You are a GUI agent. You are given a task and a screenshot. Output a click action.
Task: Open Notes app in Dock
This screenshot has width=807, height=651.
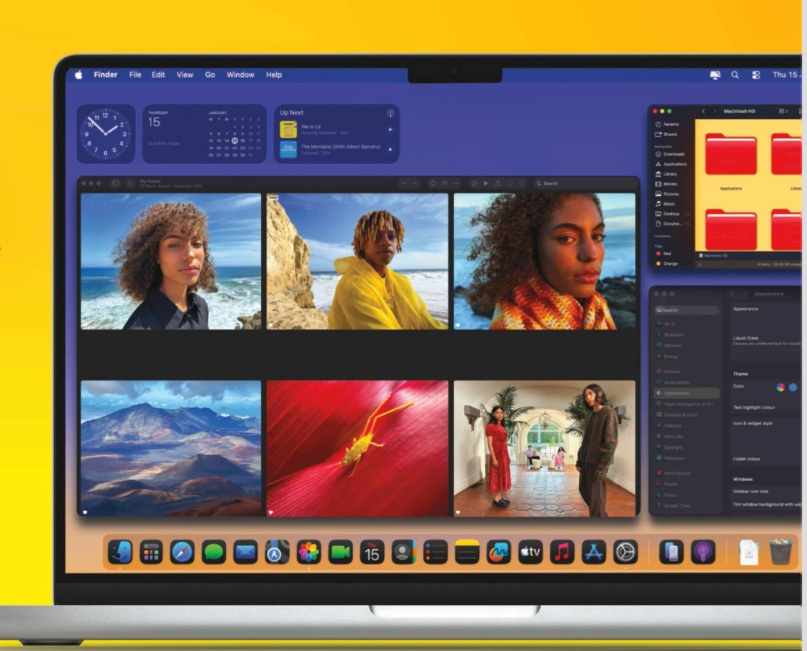(x=467, y=552)
